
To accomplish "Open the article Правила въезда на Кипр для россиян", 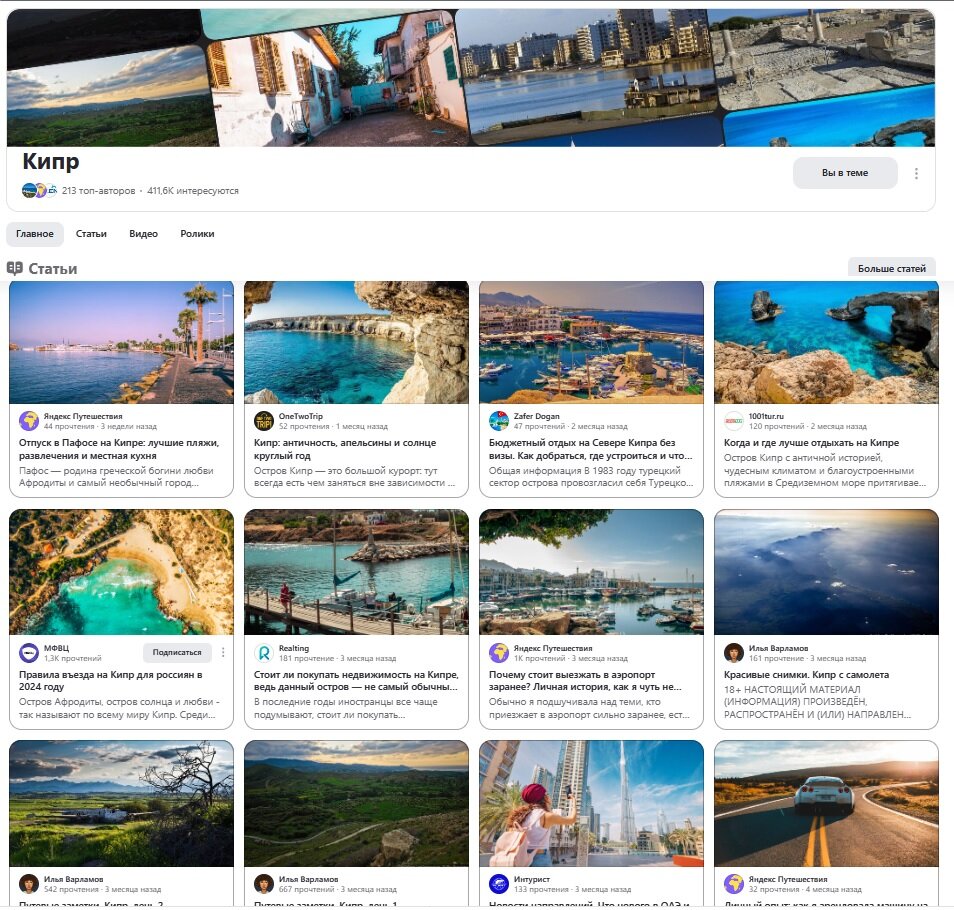I will (111, 680).
